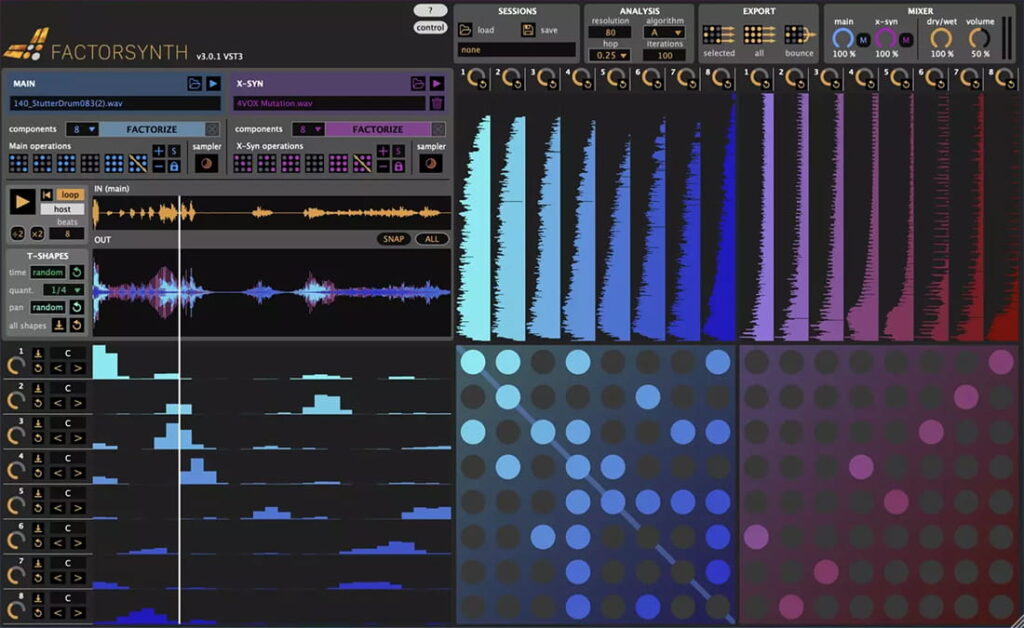Click the ÷2 beats button

pos(18,234)
